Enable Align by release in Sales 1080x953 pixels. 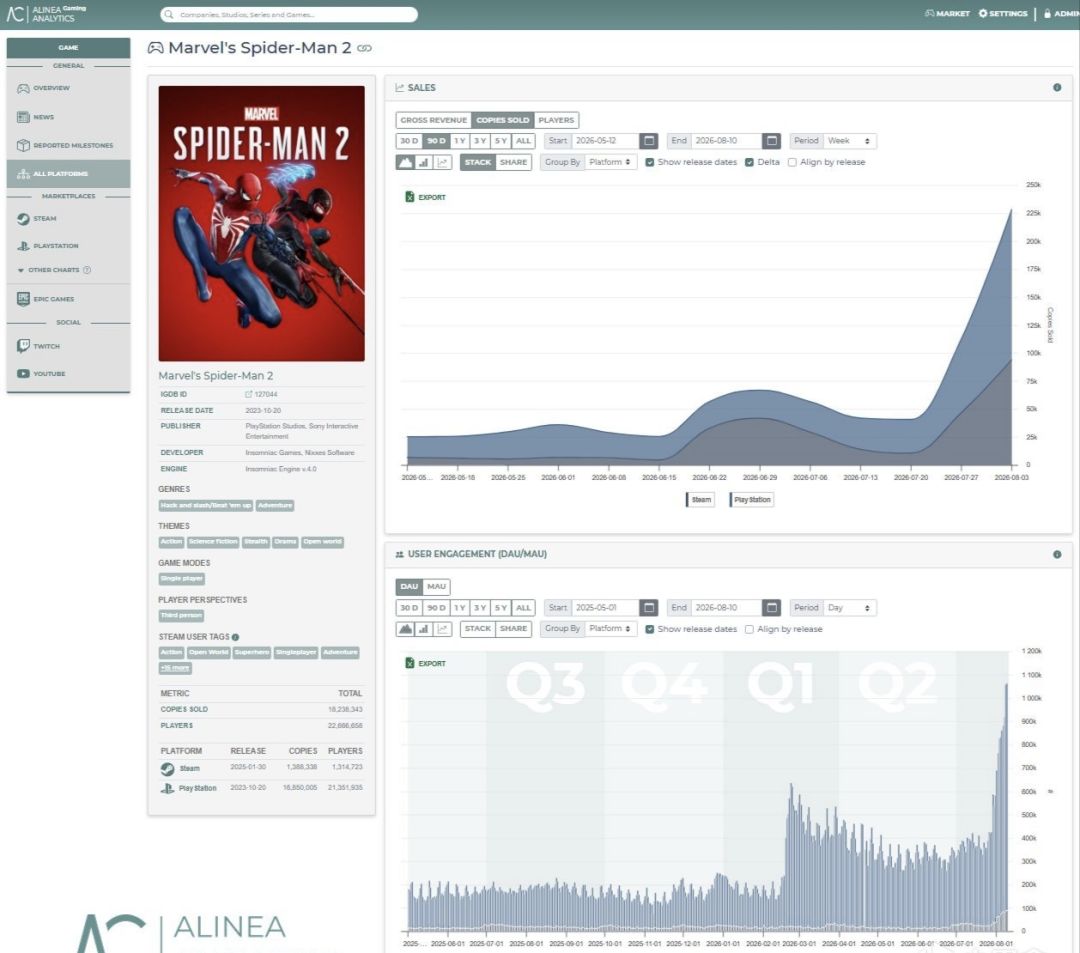pos(792,163)
